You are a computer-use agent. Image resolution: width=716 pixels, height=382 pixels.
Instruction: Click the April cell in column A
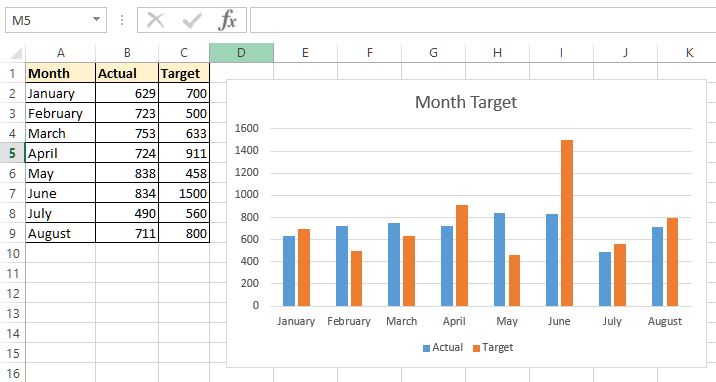click(x=61, y=153)
